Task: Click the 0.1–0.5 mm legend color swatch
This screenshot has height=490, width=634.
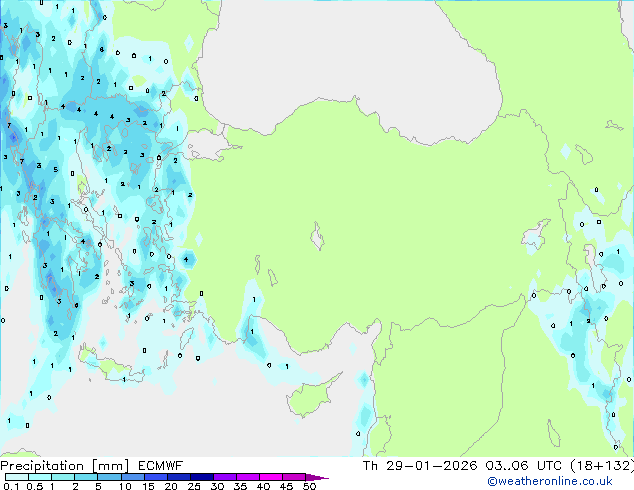Action: coord(17,477)
